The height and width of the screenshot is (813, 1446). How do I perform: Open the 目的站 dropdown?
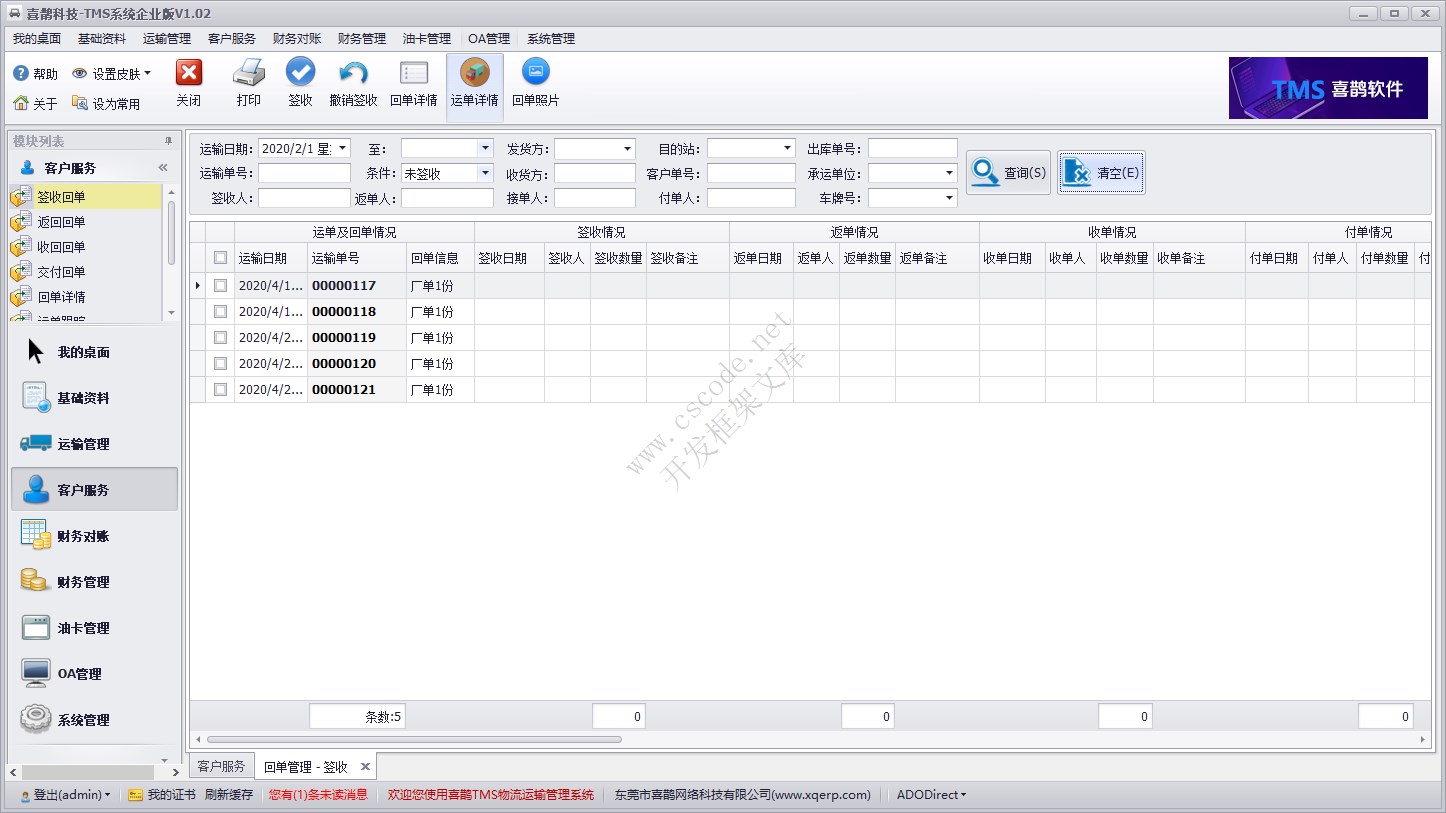[787, 148]
